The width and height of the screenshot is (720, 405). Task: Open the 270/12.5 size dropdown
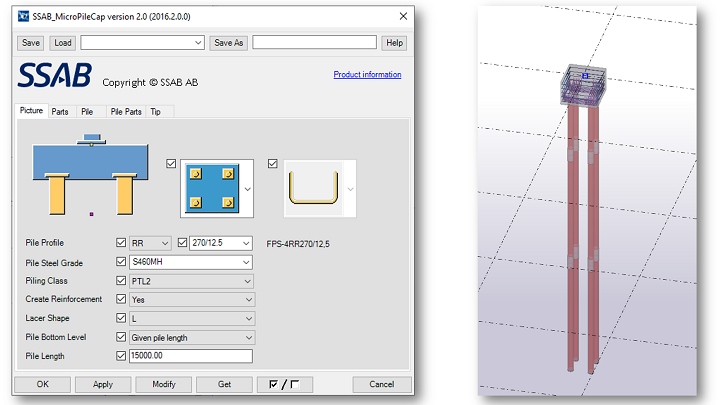tap(220, 243)
